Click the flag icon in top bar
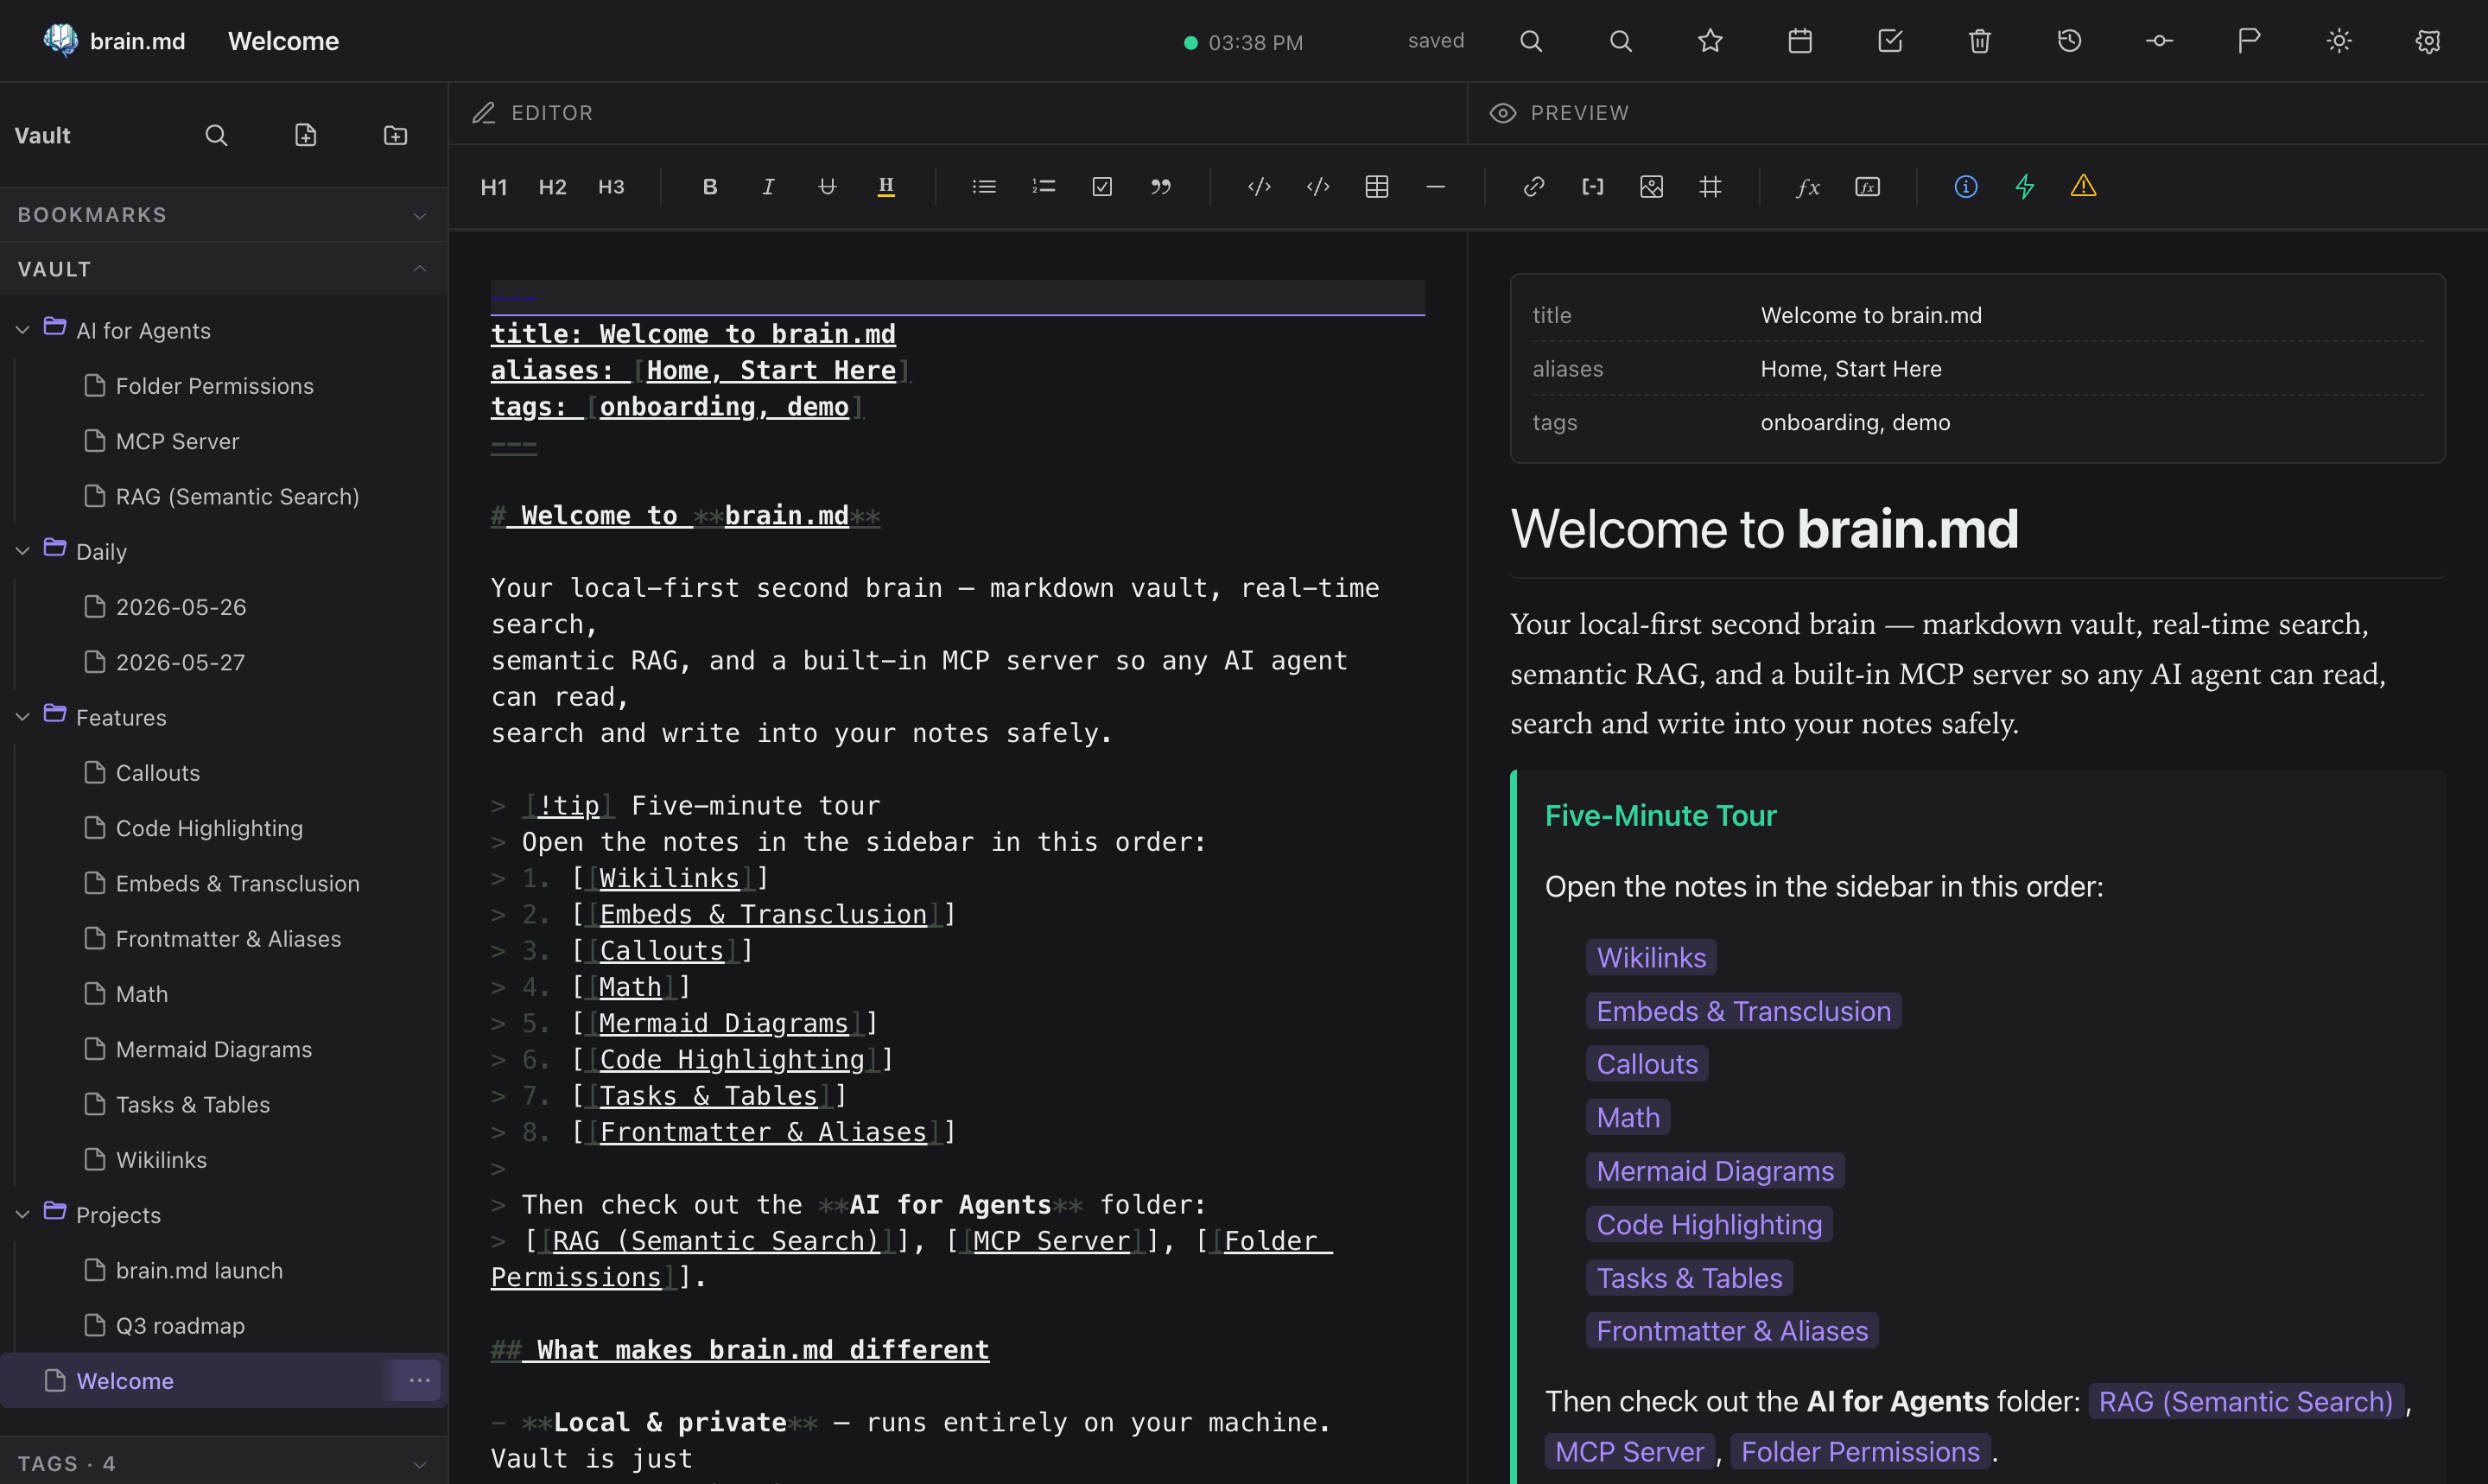This screenshot has width=2488, height=1484. [2249, 41]
